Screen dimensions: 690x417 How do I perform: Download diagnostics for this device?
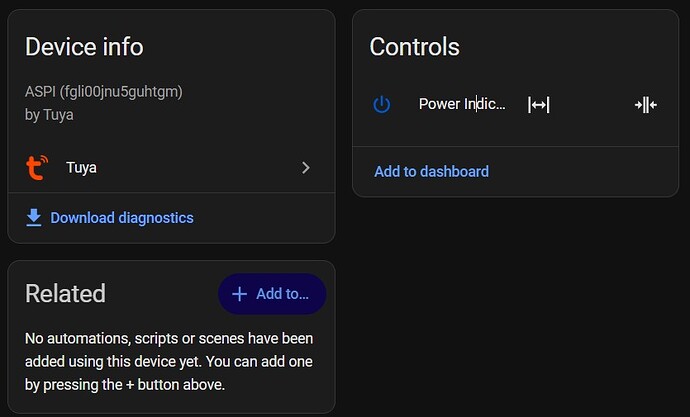[x=110, y=218]
